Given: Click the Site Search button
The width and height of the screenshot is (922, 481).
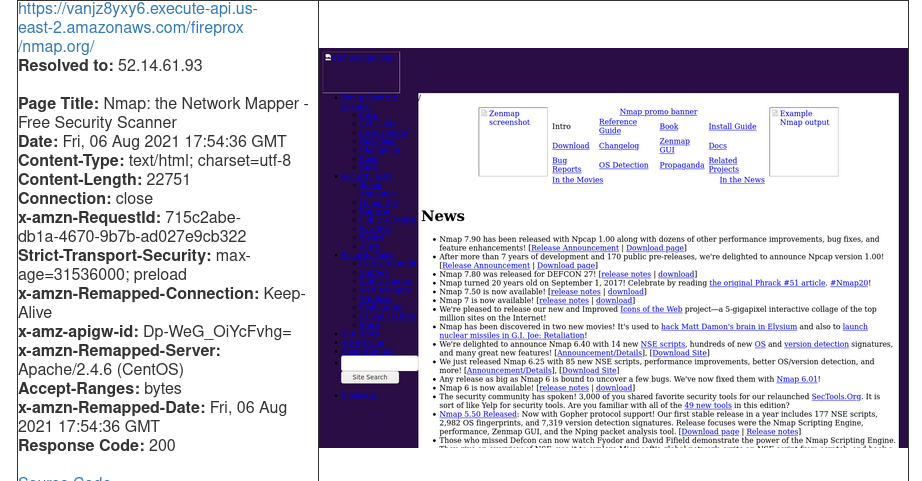Looking at the screenshot, I should [370, 378].
